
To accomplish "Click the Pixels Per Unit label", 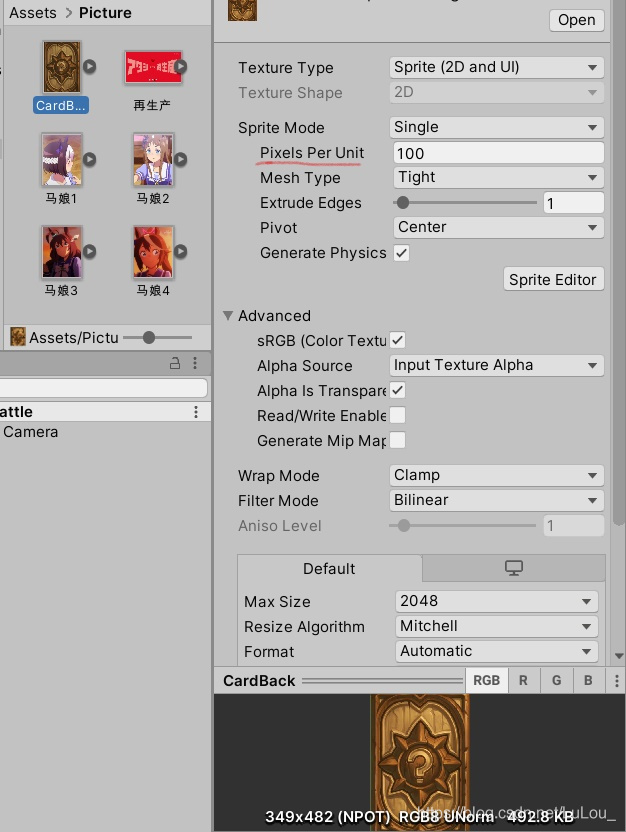I will pos(312,153).
